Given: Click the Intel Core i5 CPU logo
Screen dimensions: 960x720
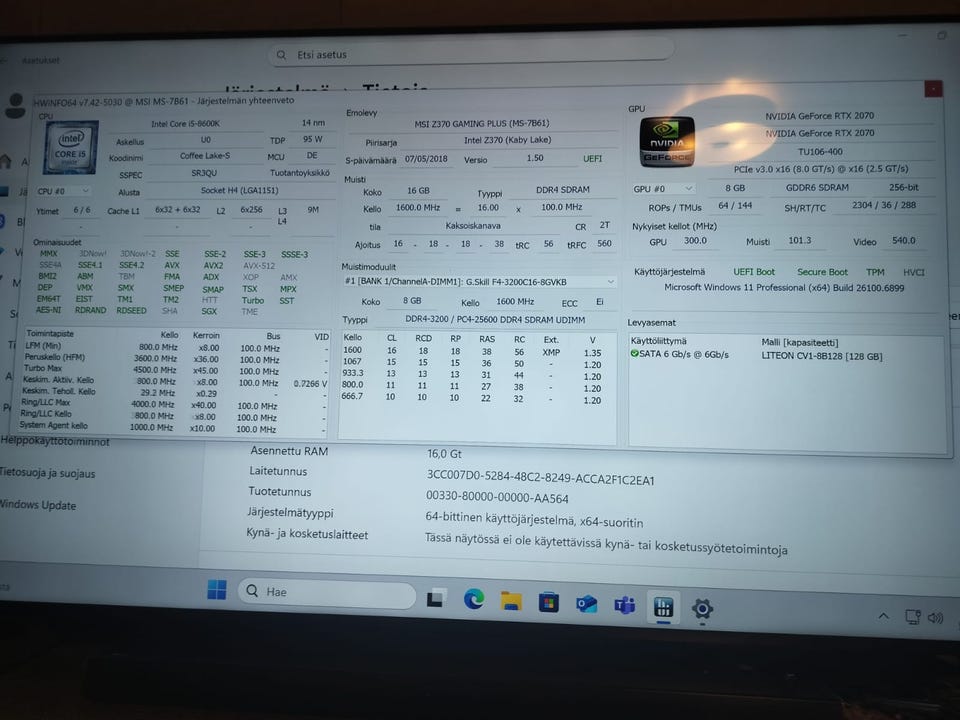Looking at the screenshot, I should pyautogui.click(x=70, y=148).
